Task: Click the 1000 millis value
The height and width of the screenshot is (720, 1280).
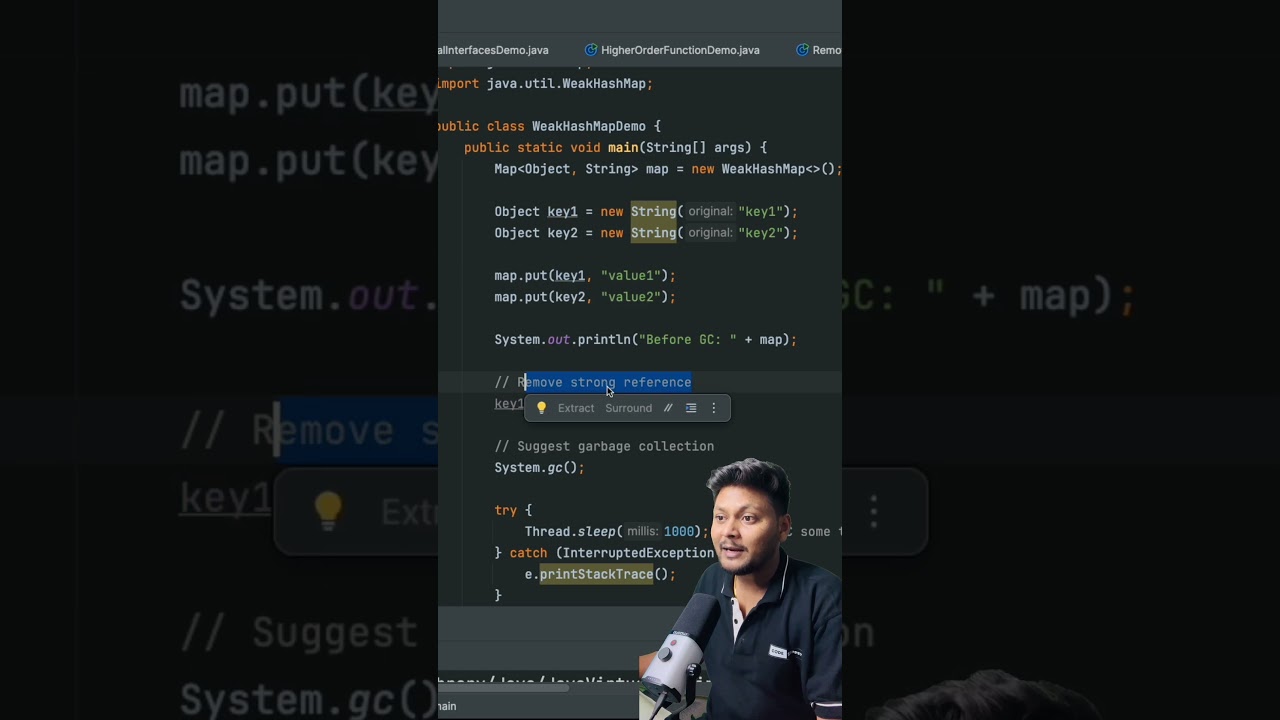Action: tap(679, 532)
